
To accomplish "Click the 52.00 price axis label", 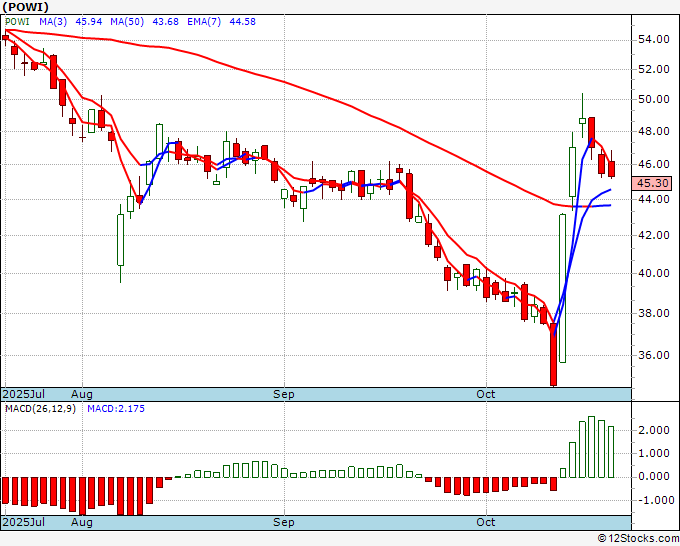I will (x=654, y=69).
